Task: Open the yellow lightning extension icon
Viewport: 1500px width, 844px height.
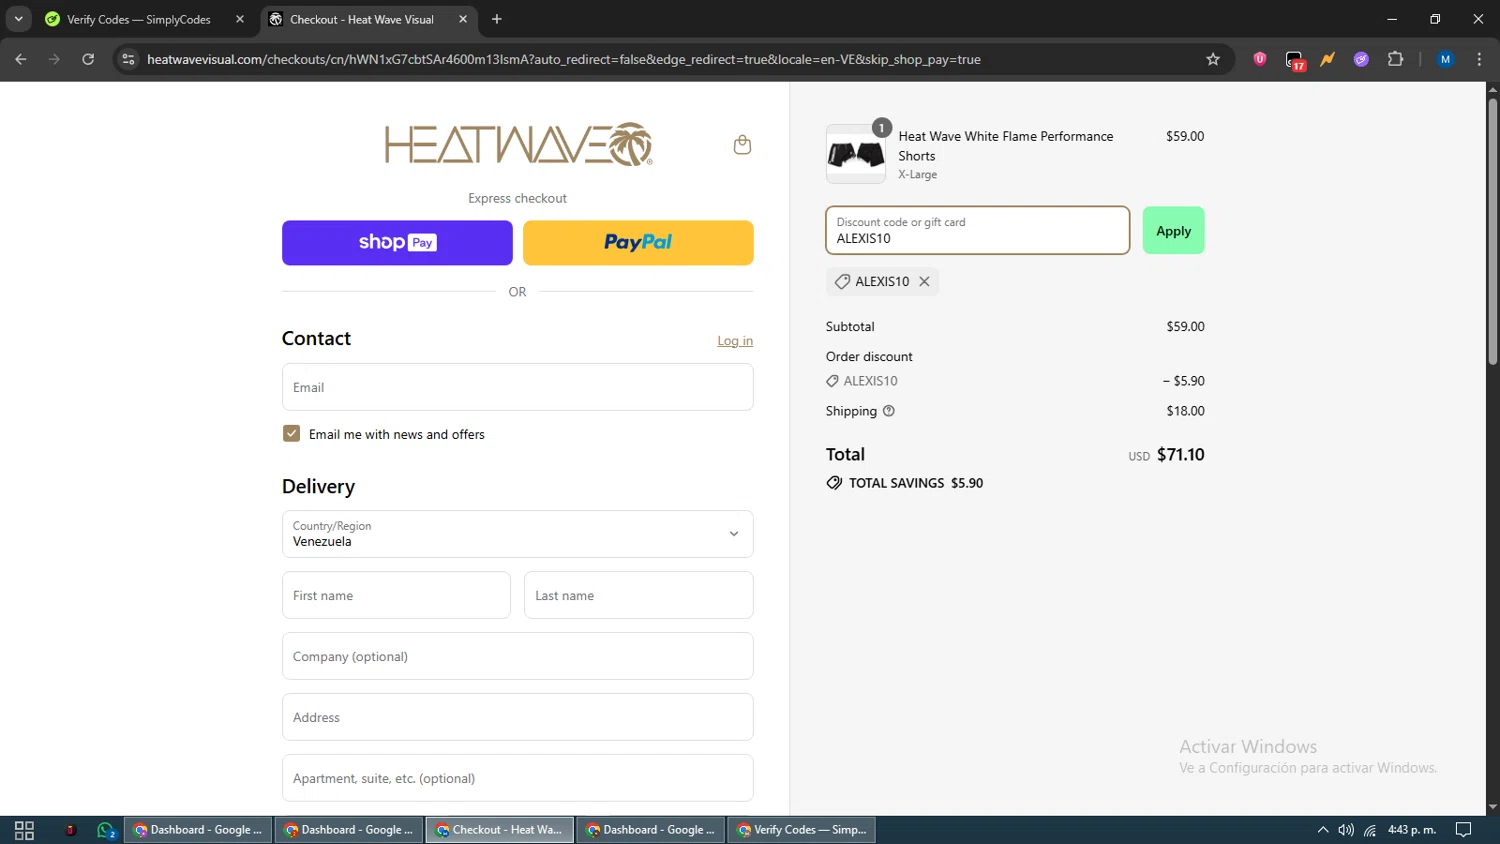Action: coord(1327,59)
